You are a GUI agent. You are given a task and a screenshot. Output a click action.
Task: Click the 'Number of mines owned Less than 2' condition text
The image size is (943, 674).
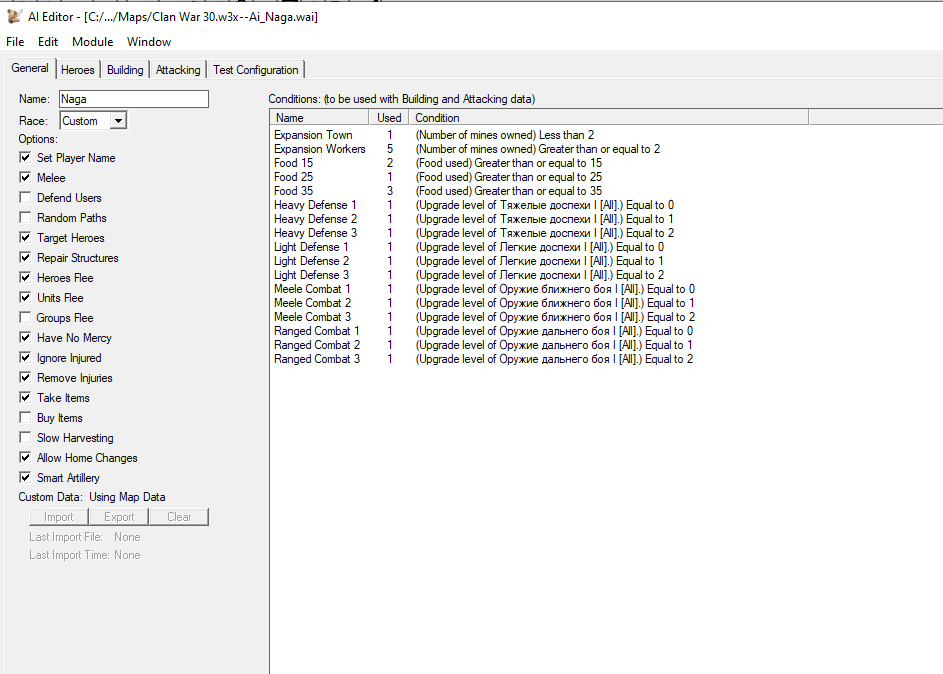(505, 135)
